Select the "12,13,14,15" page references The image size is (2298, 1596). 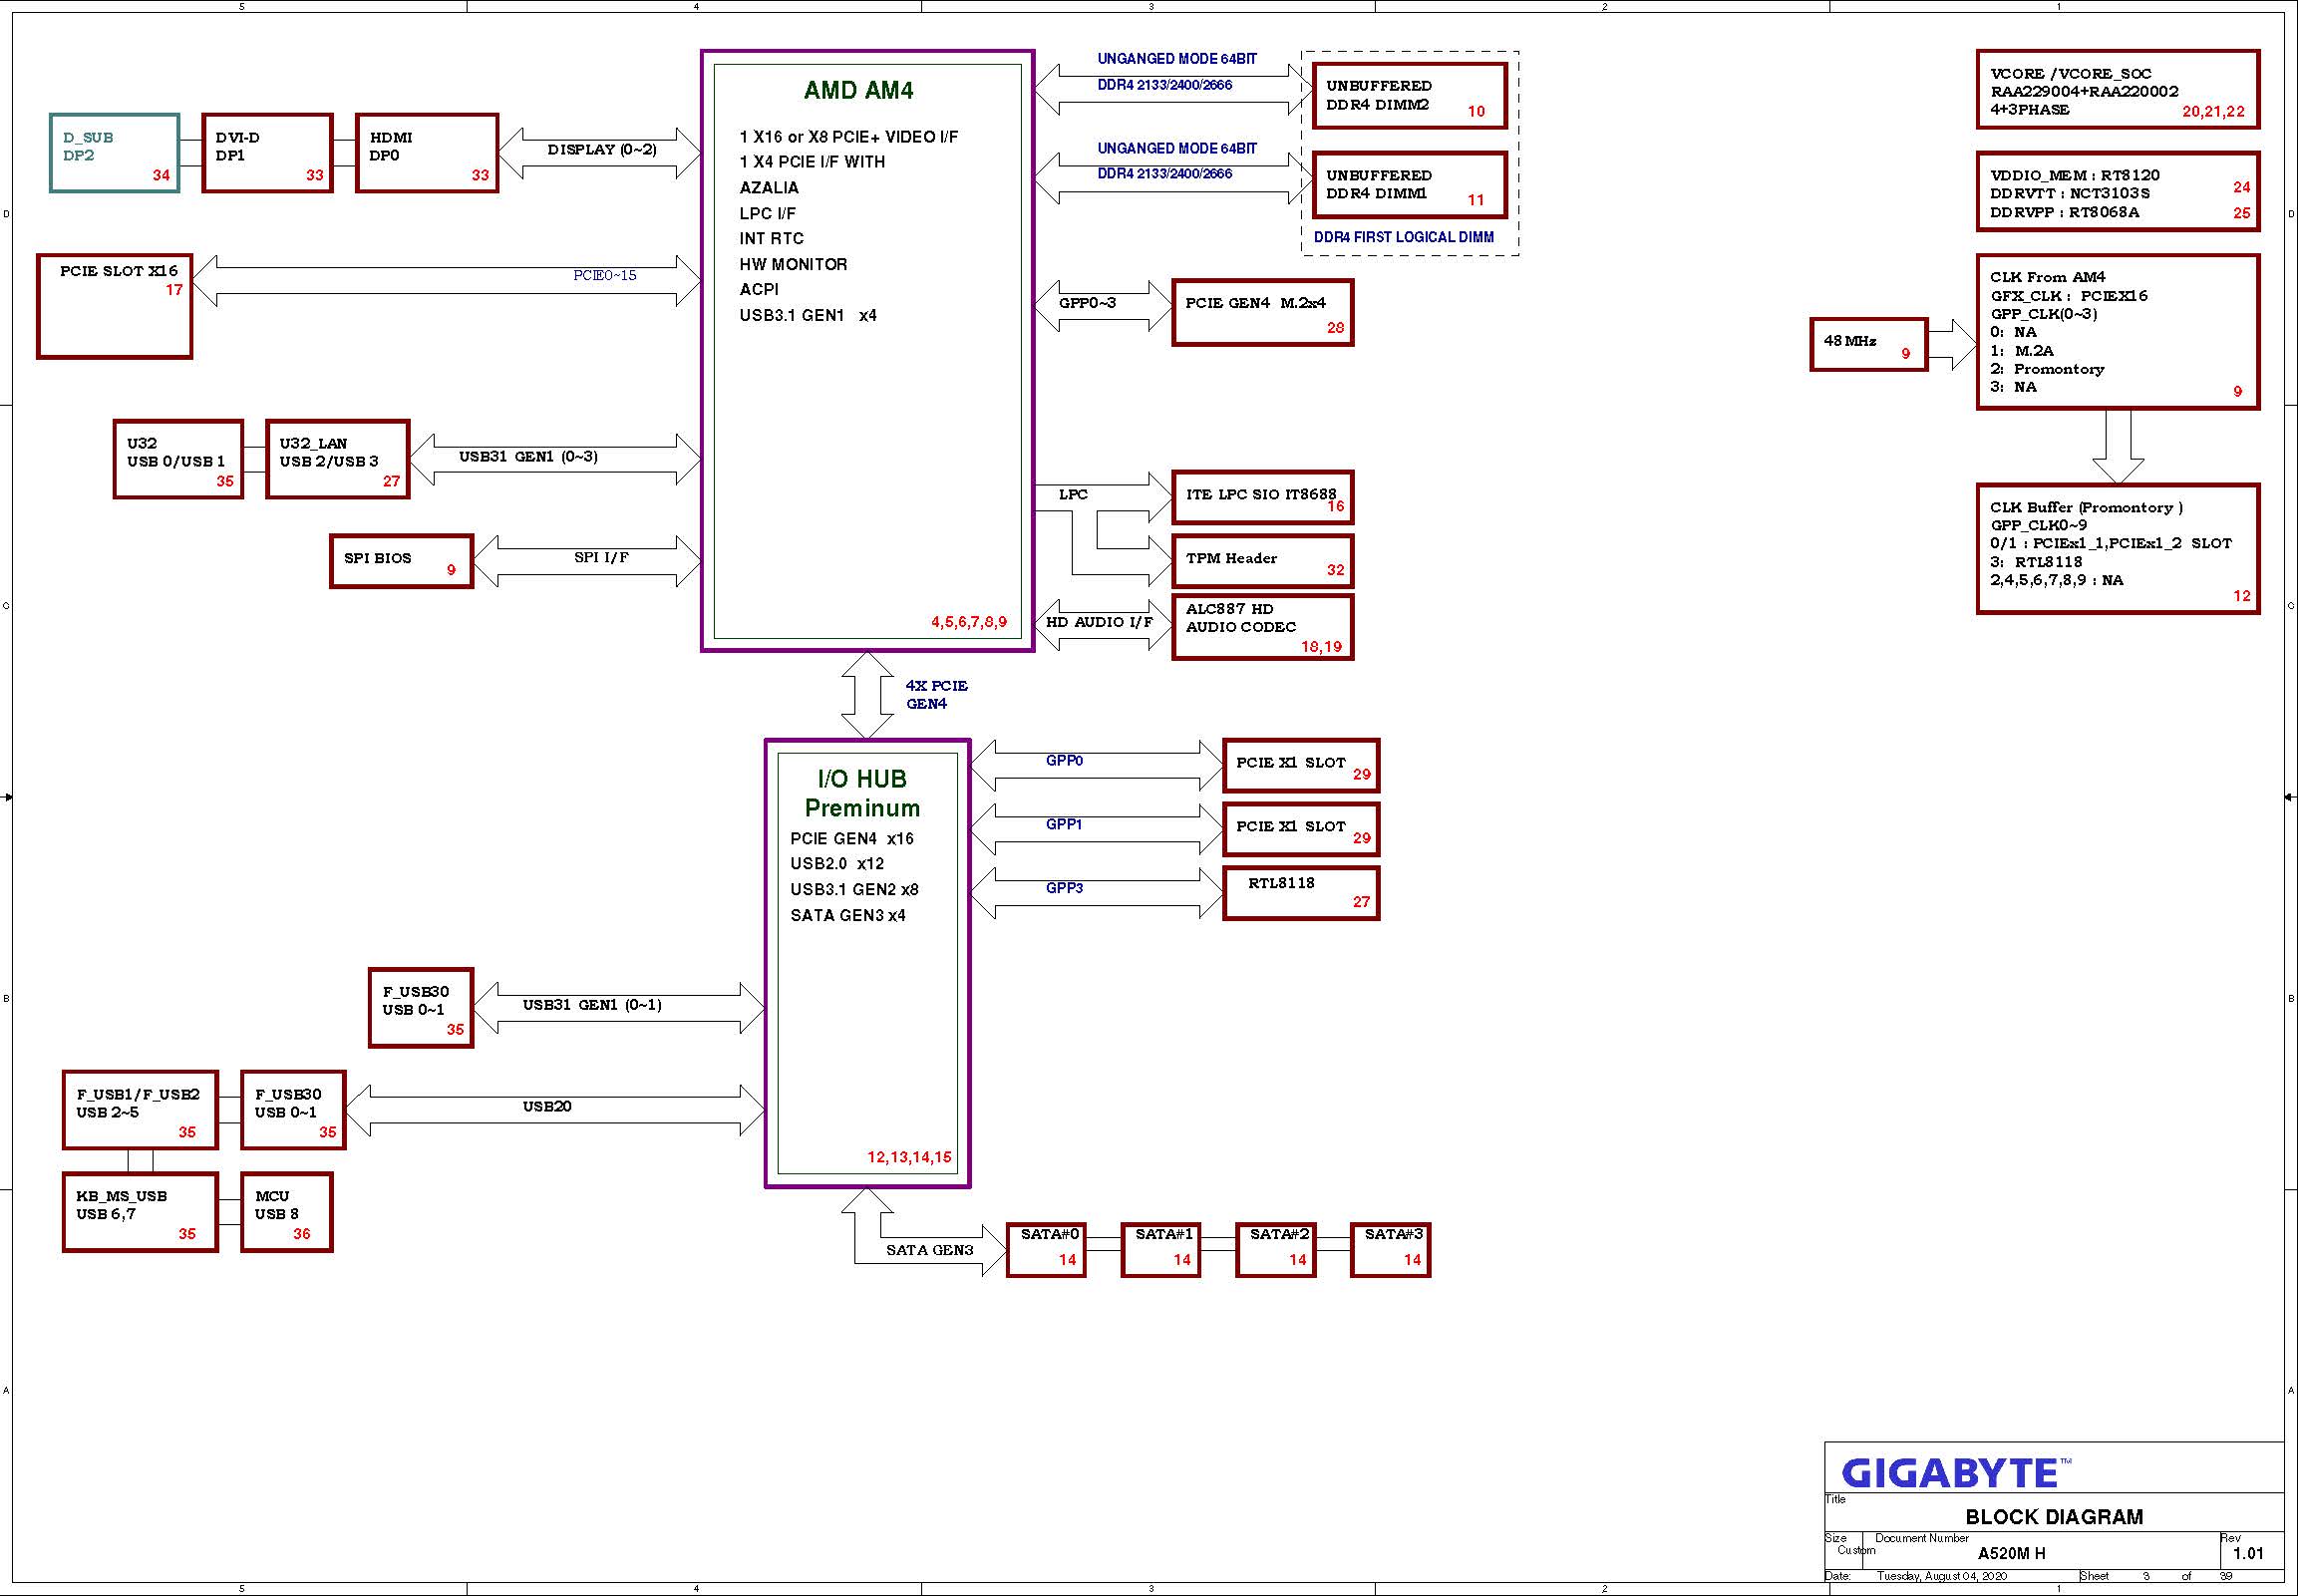[x=909, y=1157]
